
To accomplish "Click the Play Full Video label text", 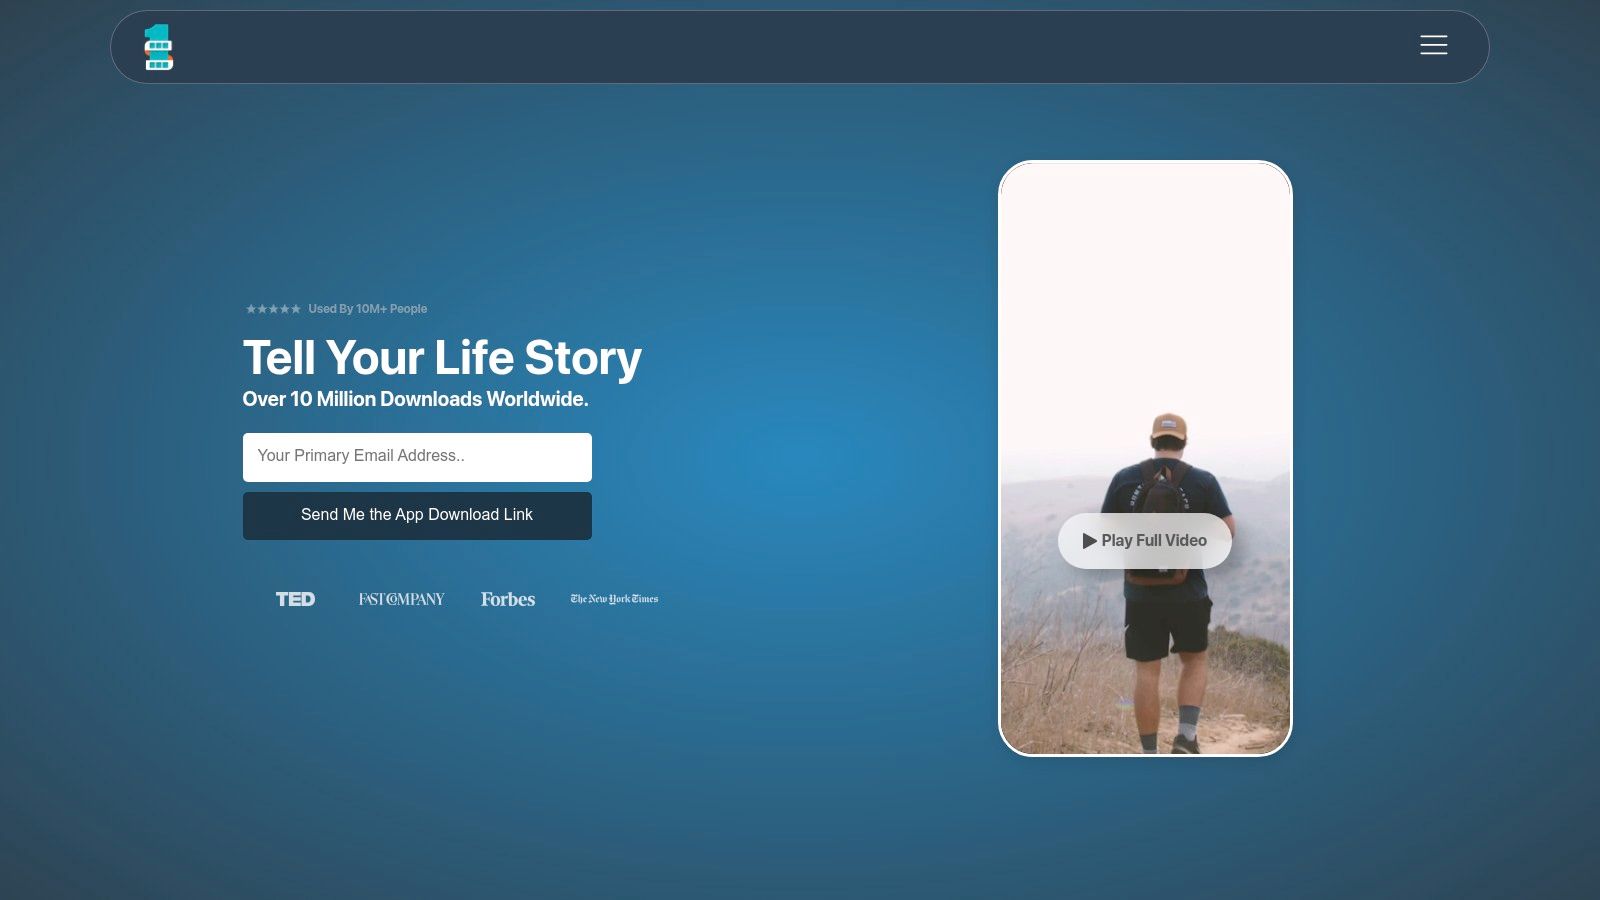I will 1154,541.
